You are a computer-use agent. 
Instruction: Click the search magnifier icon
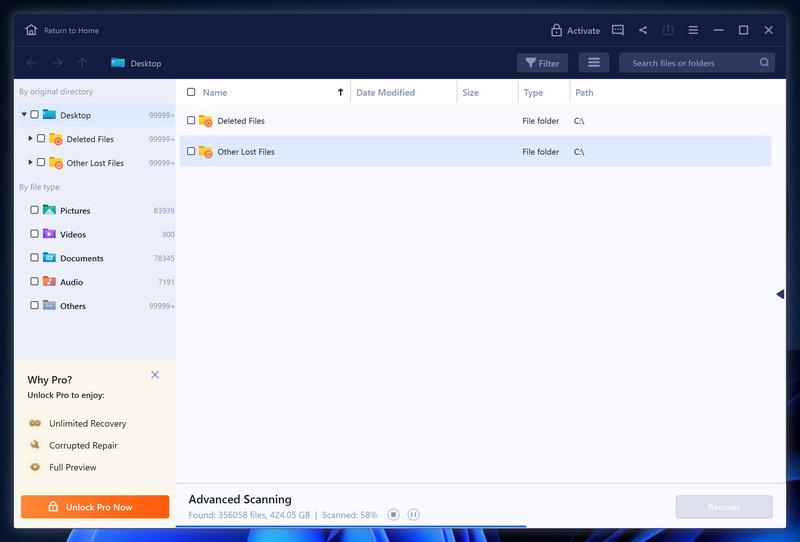click(764, 63)
